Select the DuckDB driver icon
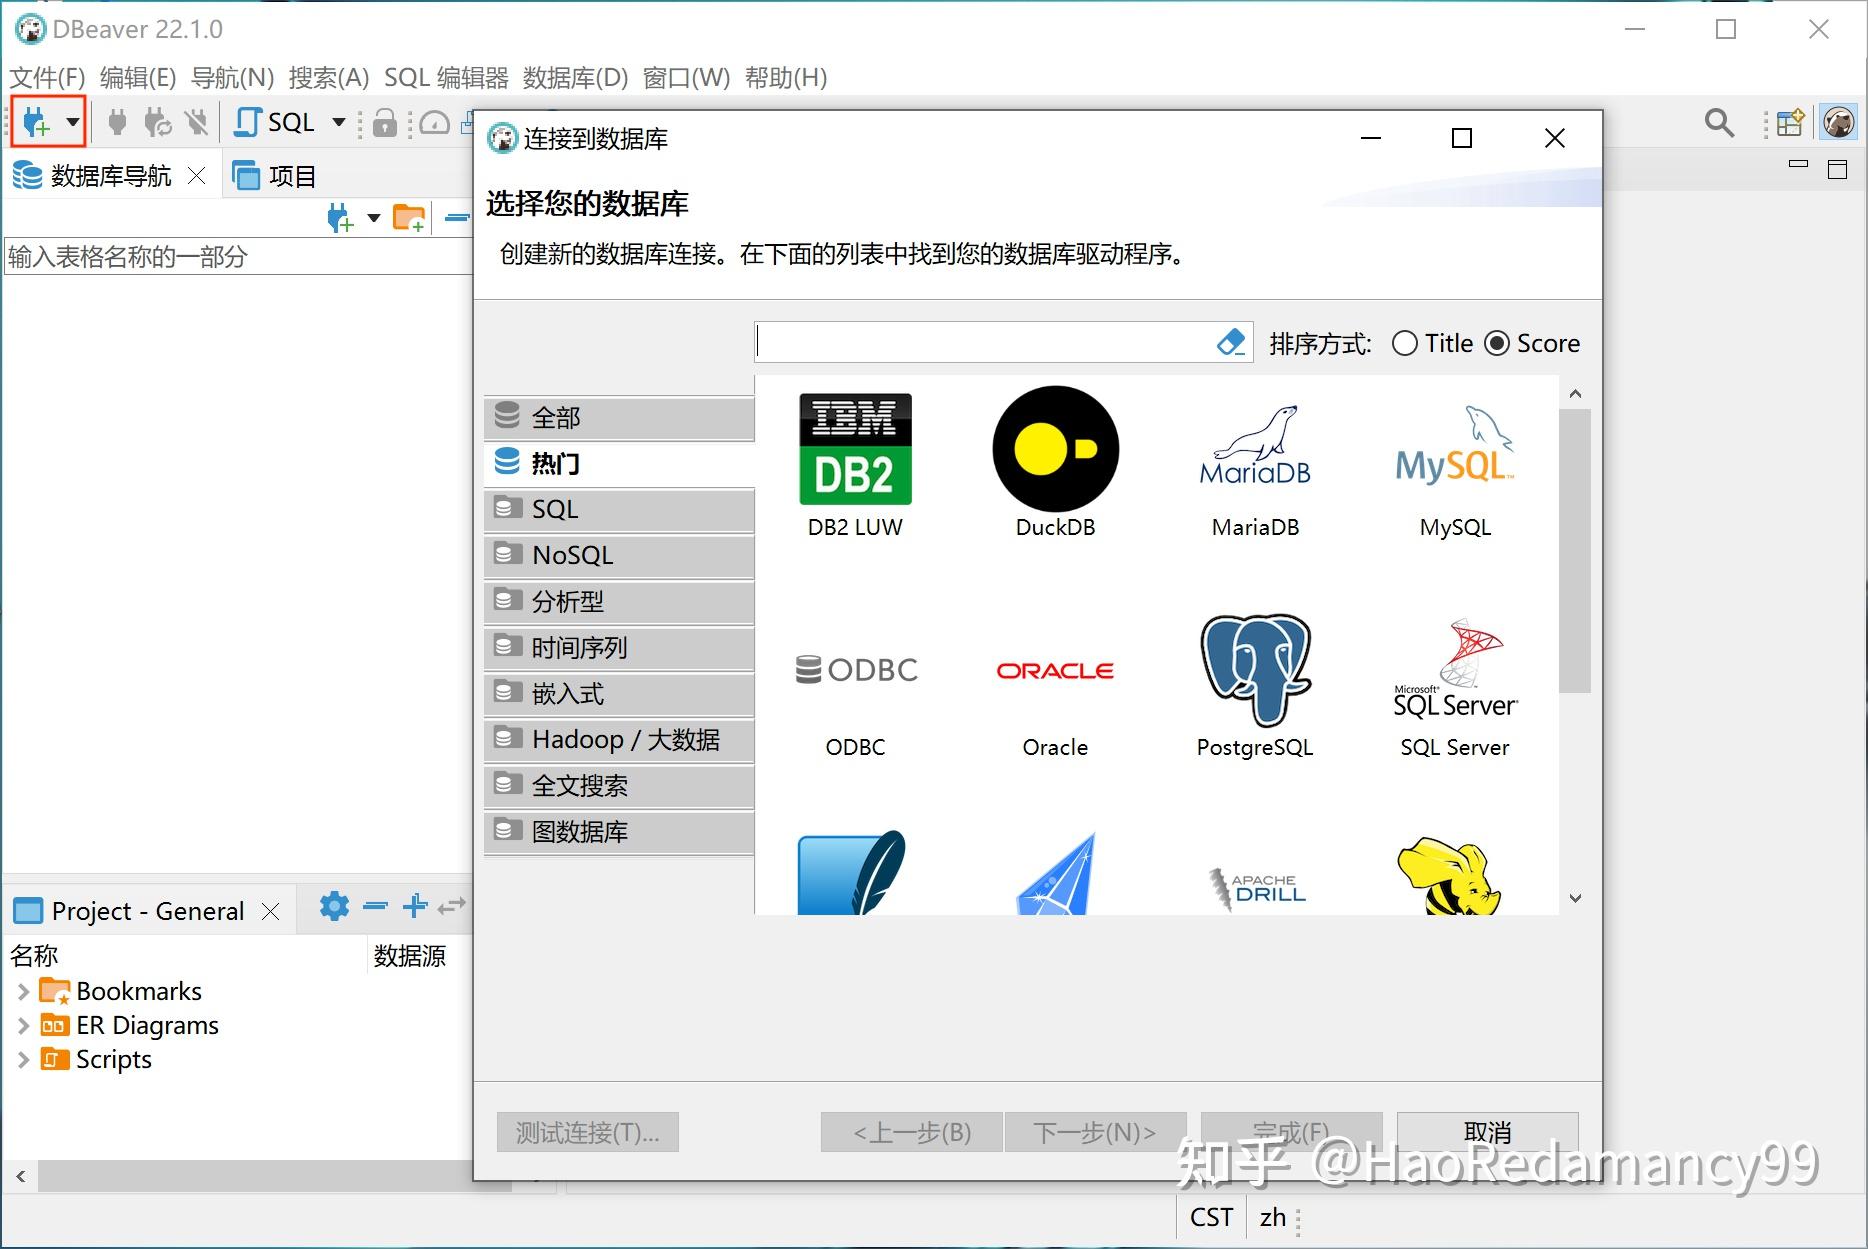This screenshot has width=1868, height=1249. 1054,450
